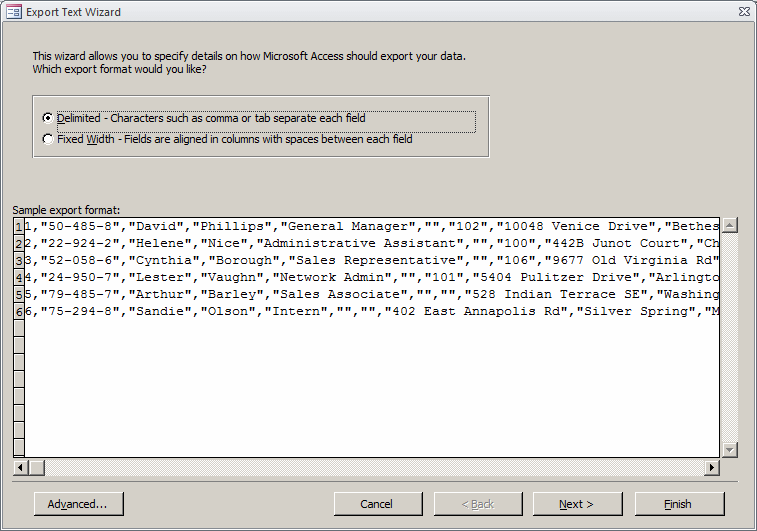Image resolution: width=757 pixels, height=531 pixels.
Task: Click the vertical scrollbar up arrow
Action: pos(729,225)
